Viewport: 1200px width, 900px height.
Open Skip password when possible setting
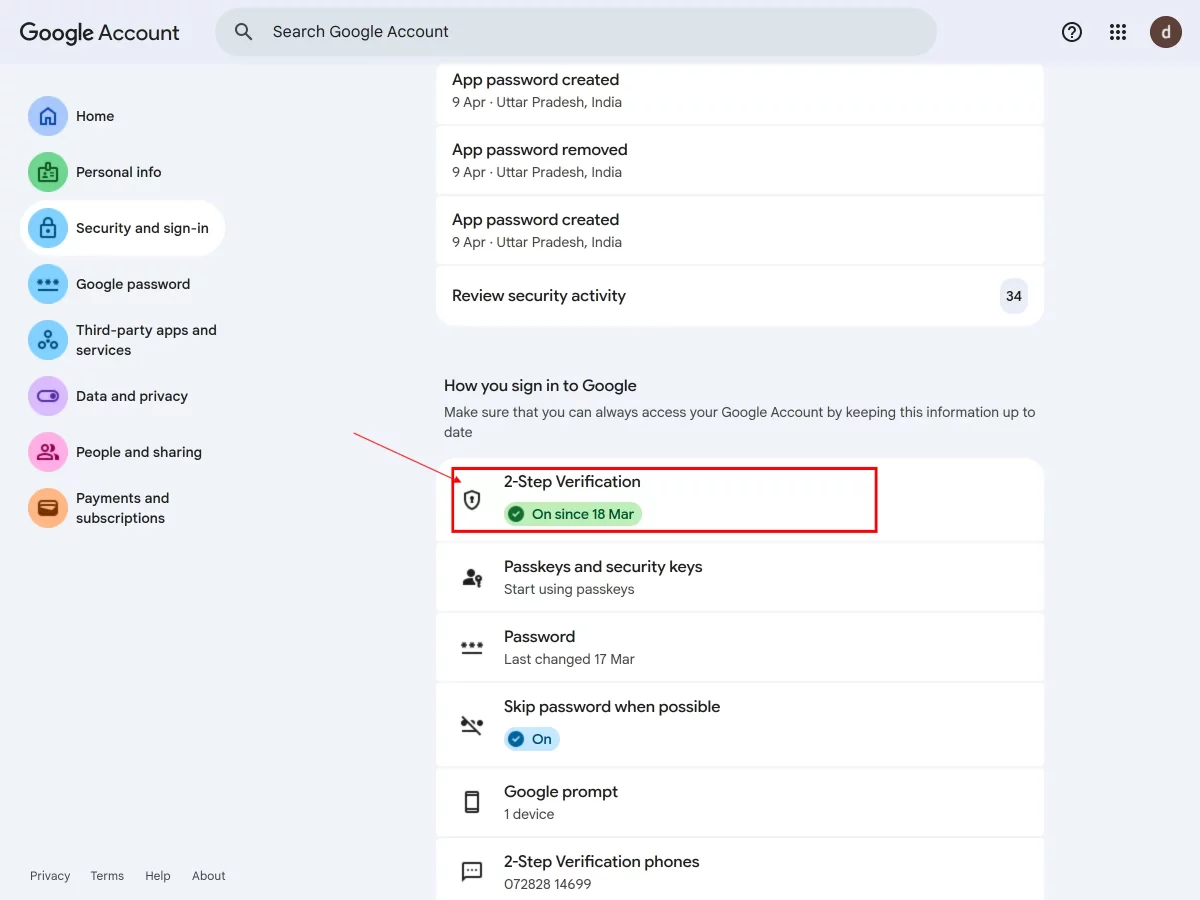pos(740,725)
